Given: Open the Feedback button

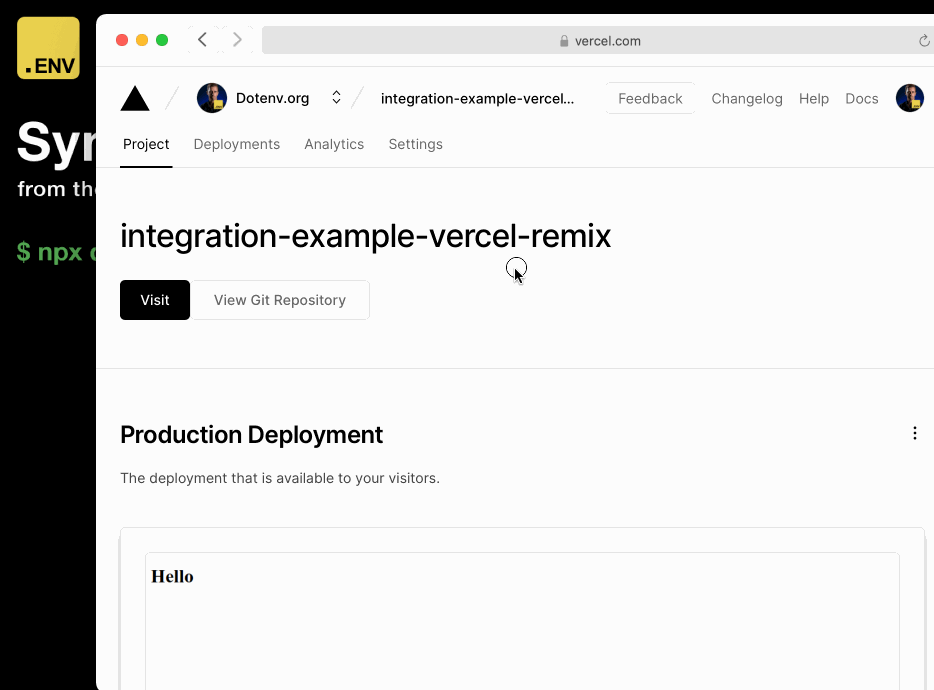Looking at the screenshot, I should pos(650,98).
